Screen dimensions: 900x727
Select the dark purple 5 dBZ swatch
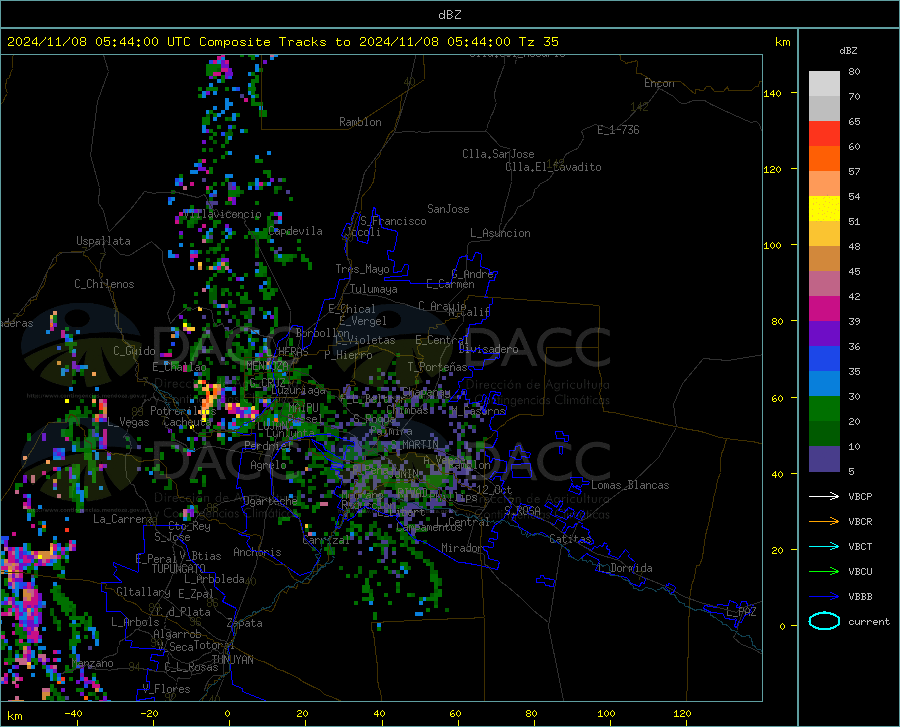click(824, 459)
